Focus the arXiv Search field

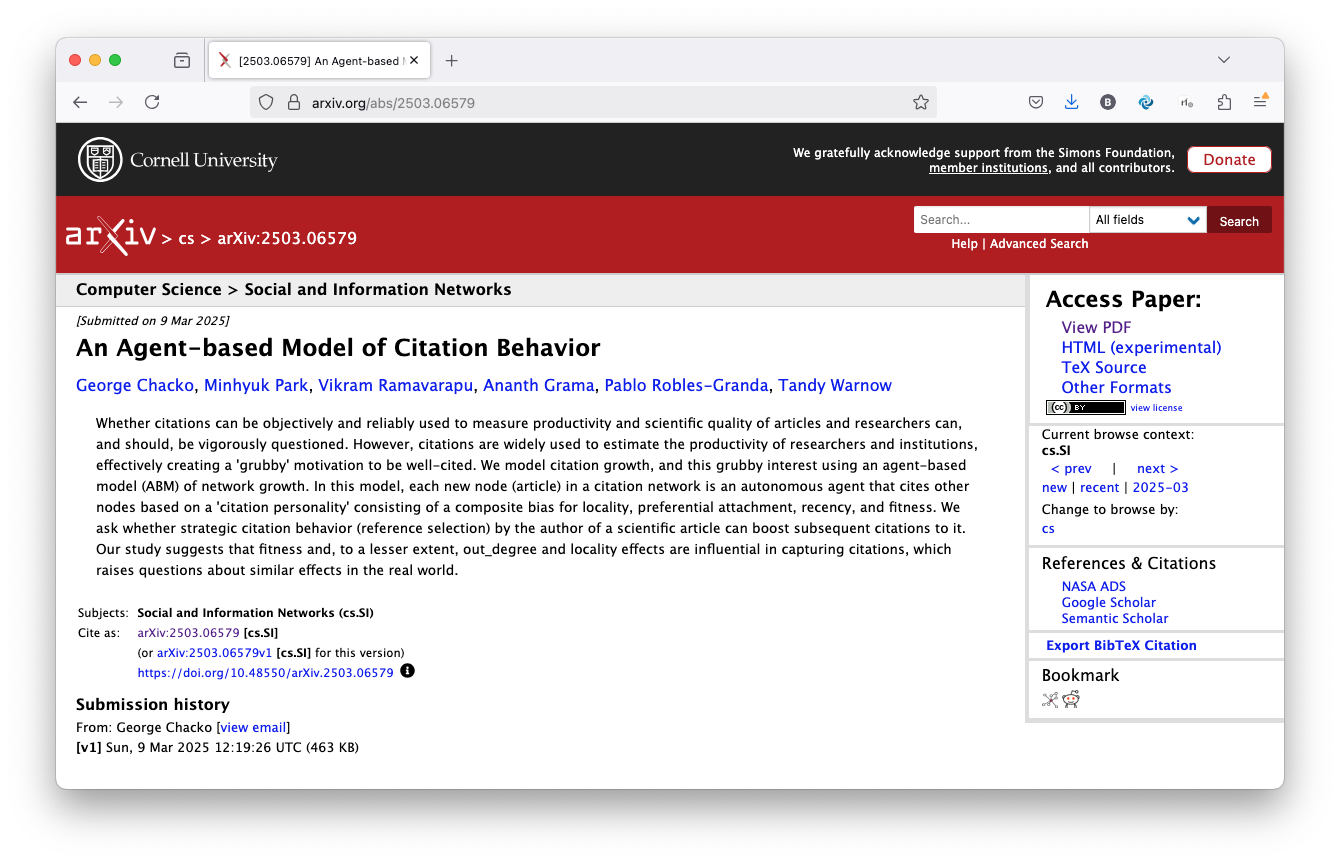1001,220
